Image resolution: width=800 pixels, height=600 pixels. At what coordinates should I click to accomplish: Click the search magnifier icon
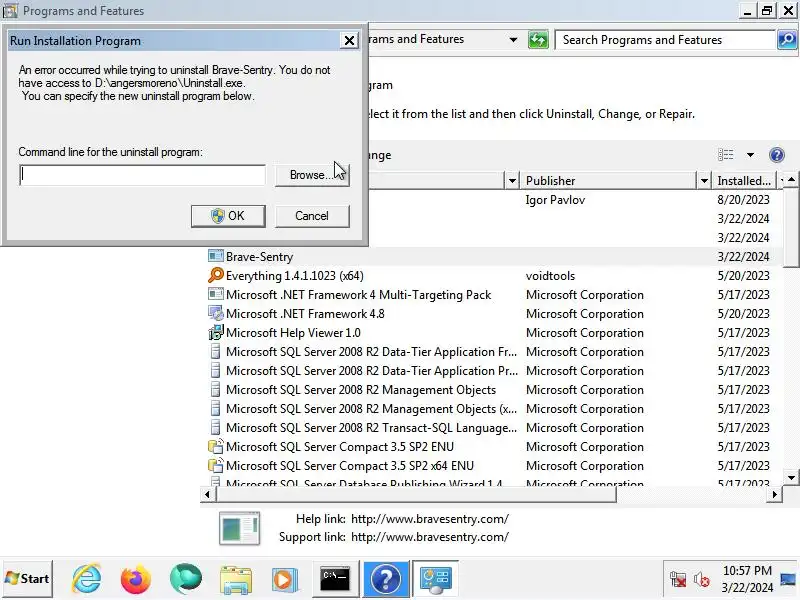pyautogui.click(x=787, y=39)
